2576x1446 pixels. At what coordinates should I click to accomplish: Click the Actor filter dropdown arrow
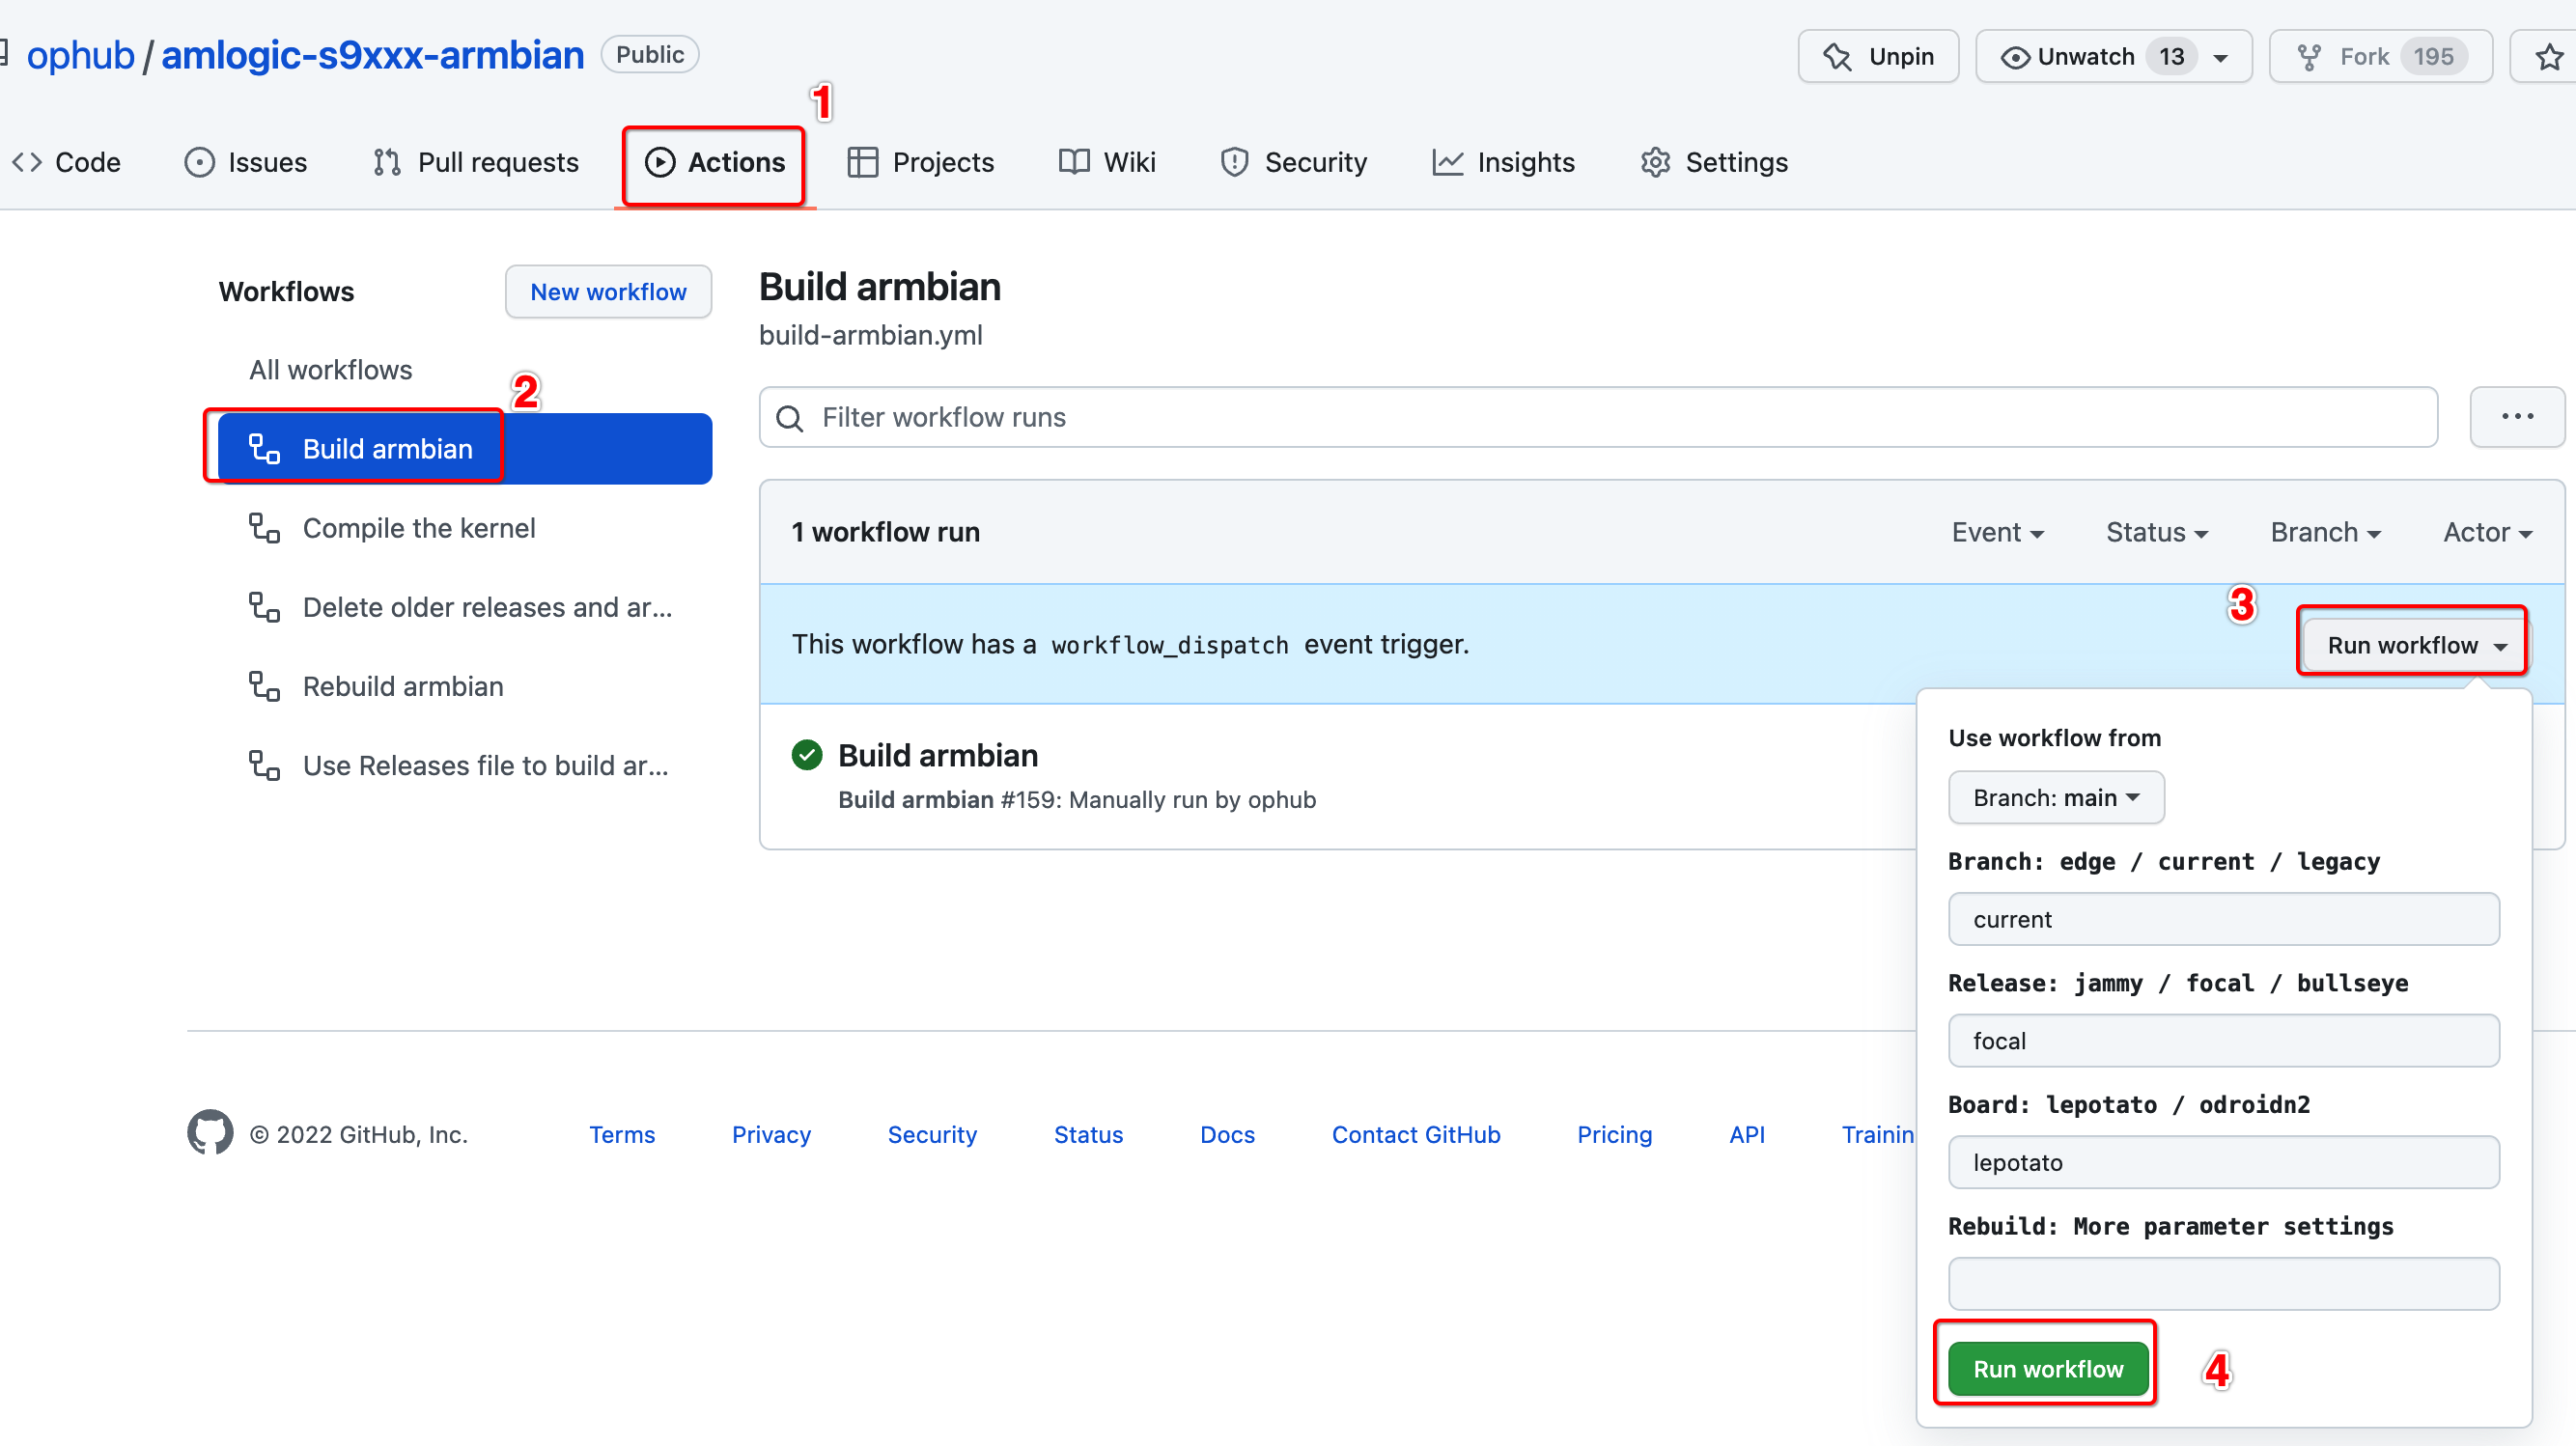[2530, 531]
